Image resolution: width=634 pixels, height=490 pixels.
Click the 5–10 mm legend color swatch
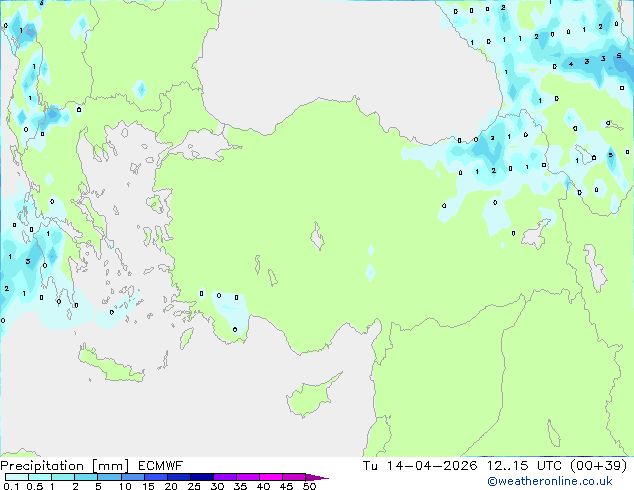109,477
